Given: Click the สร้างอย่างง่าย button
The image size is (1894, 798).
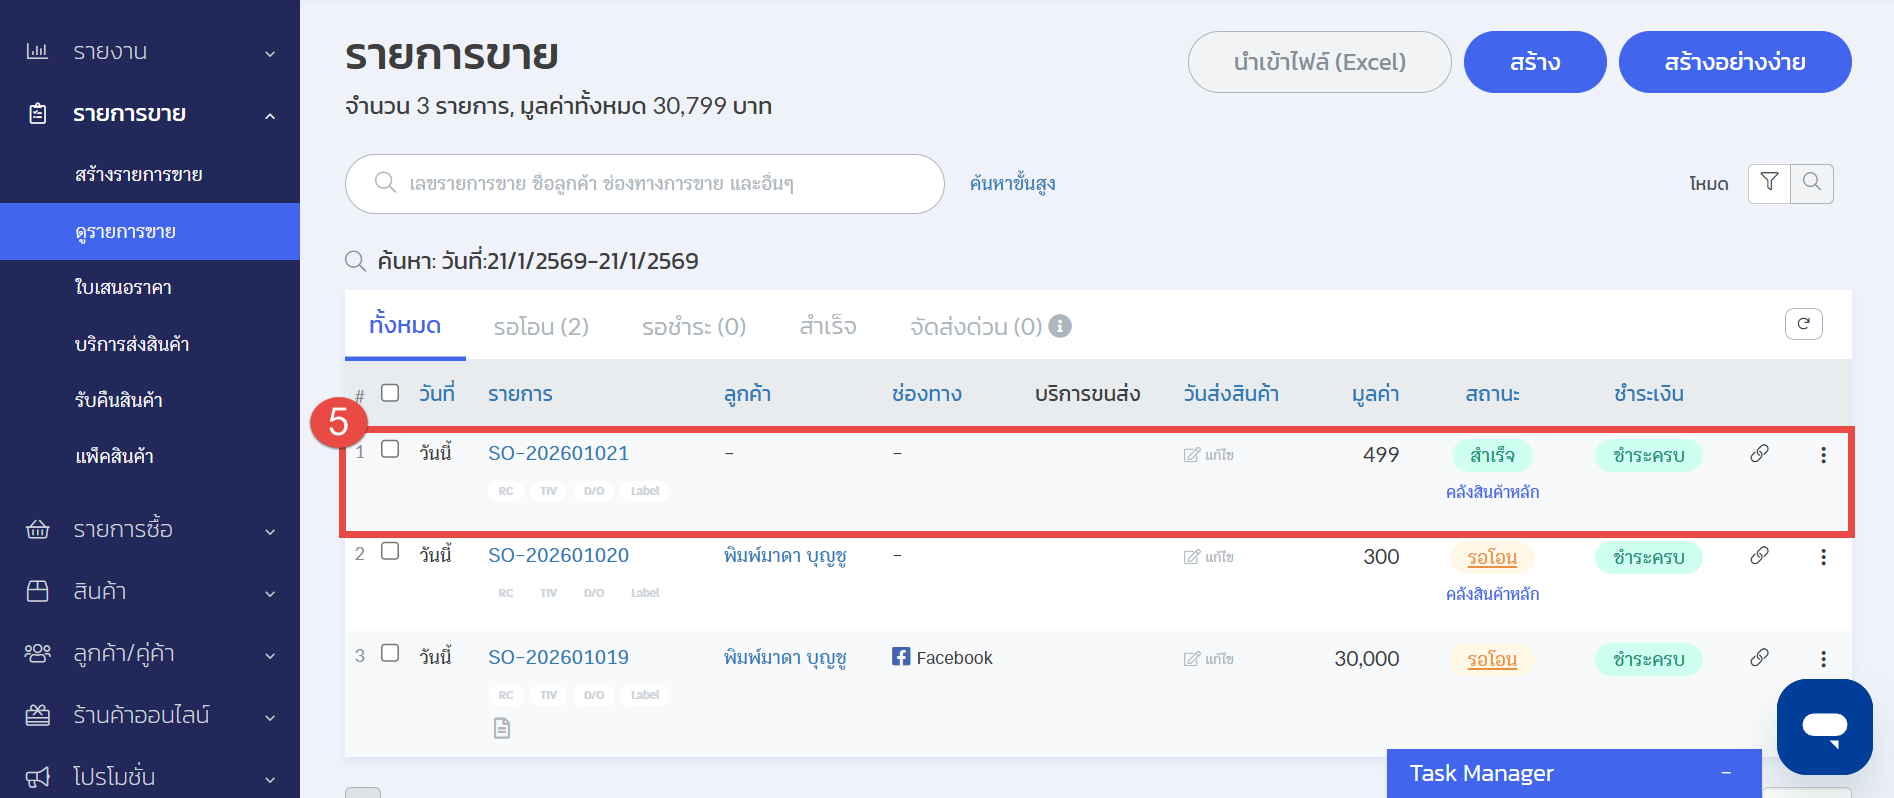Looking at the screenshot, I should click(x=1734, y=62).
